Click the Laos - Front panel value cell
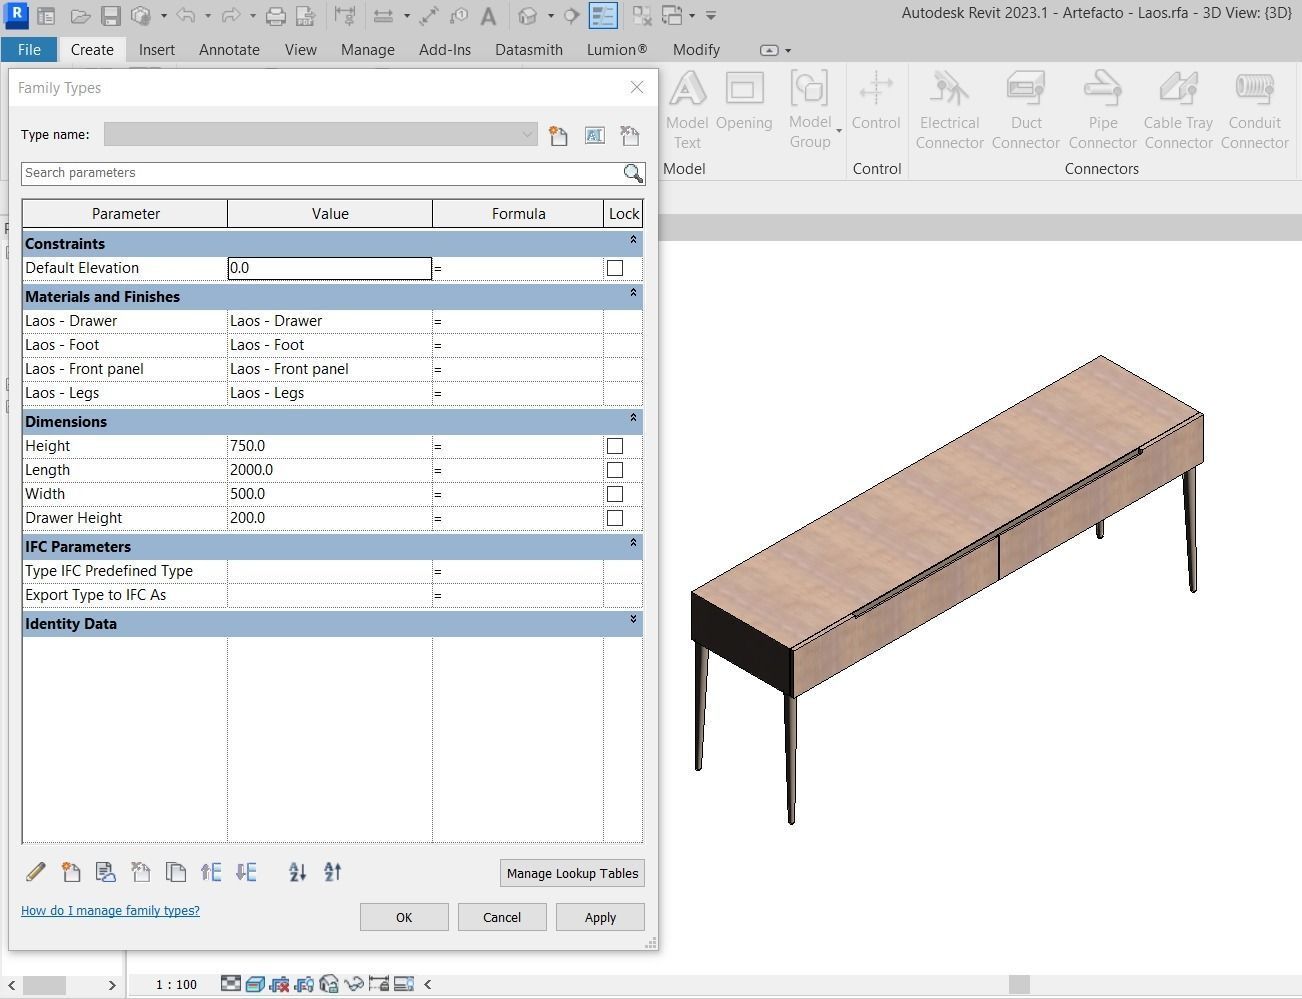This screenshot has height=999, width=1302. [330, 369]
